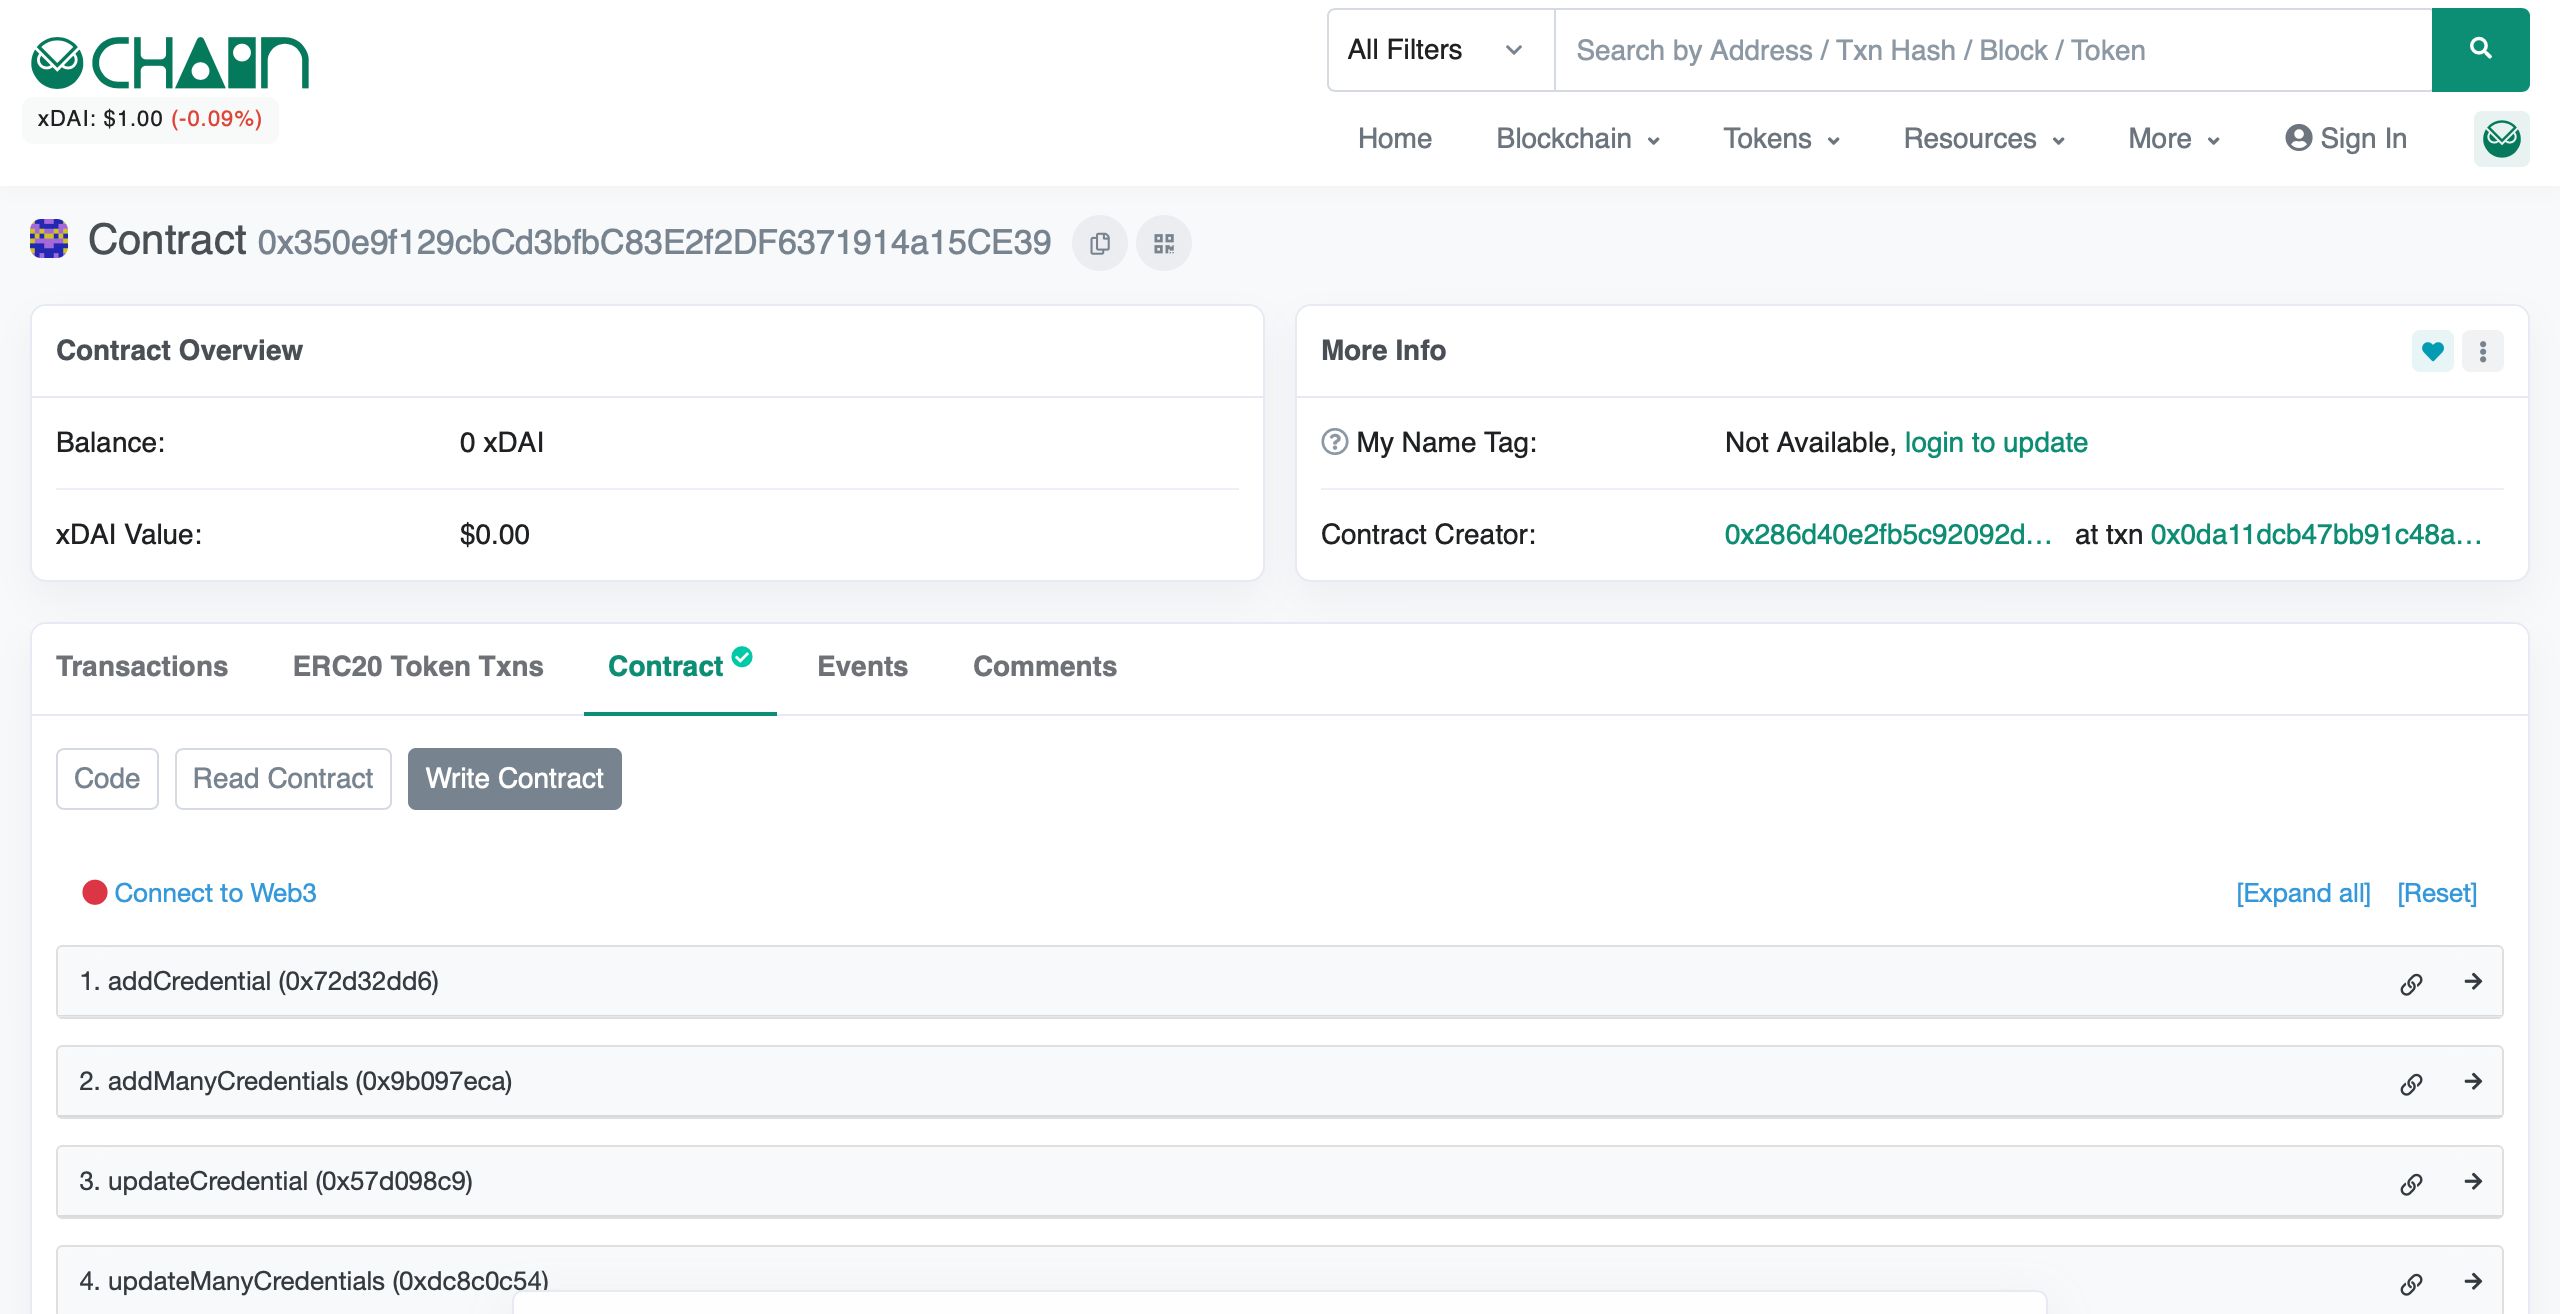Show the address QR code icon

(1164, 243)
